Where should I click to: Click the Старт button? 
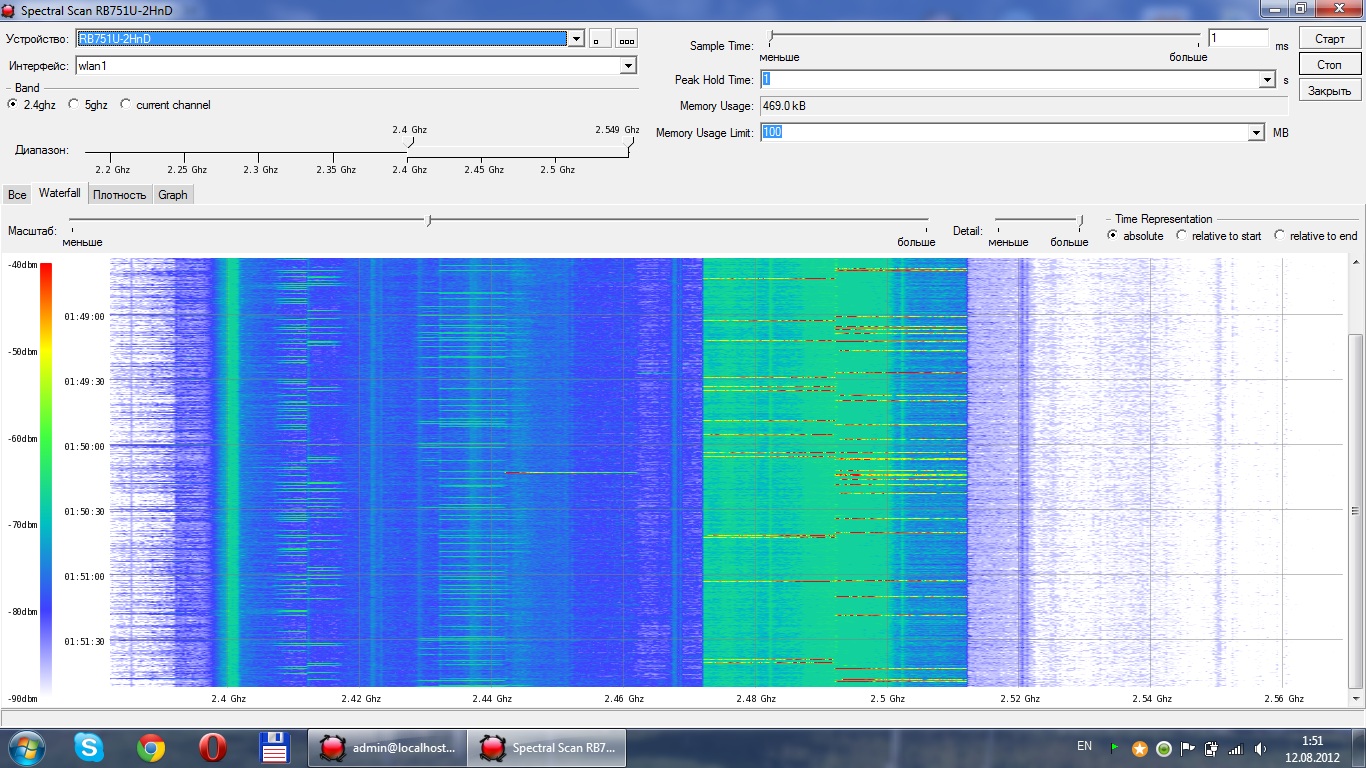click(x=1330, y=39)
